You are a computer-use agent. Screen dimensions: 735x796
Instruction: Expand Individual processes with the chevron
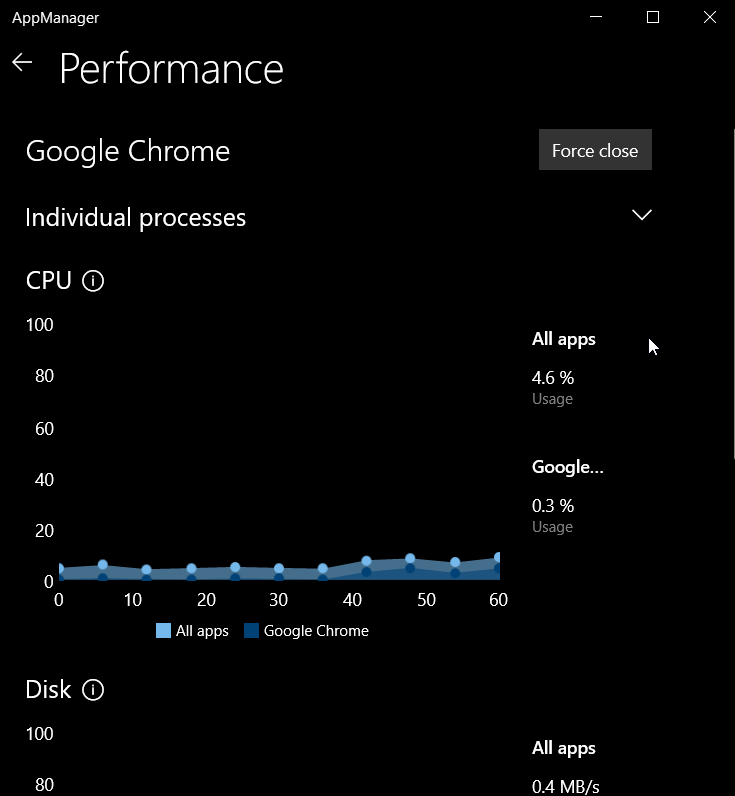642,215
